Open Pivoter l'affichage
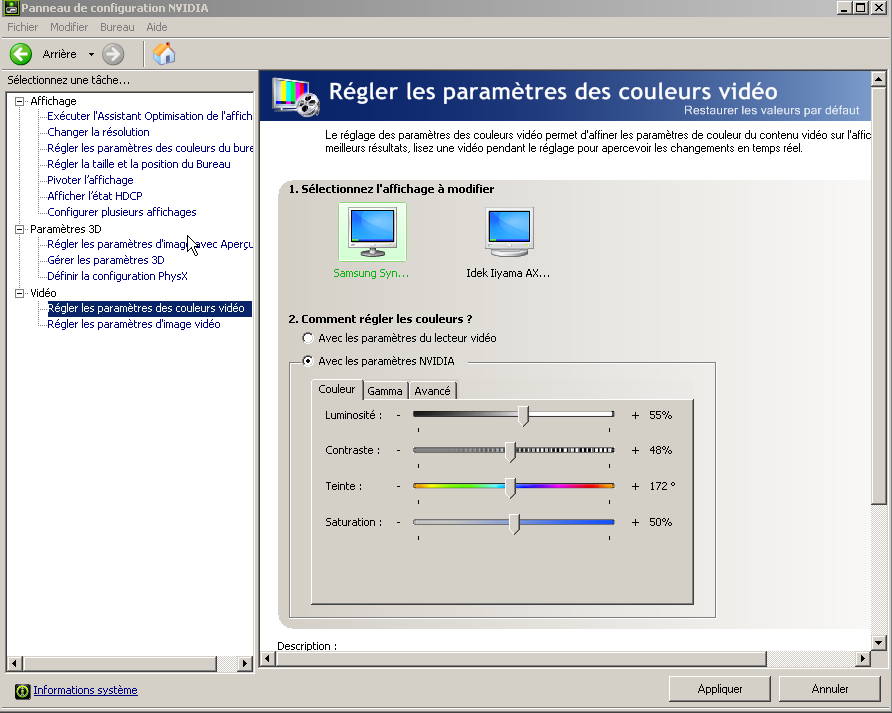 click(90, 180)
